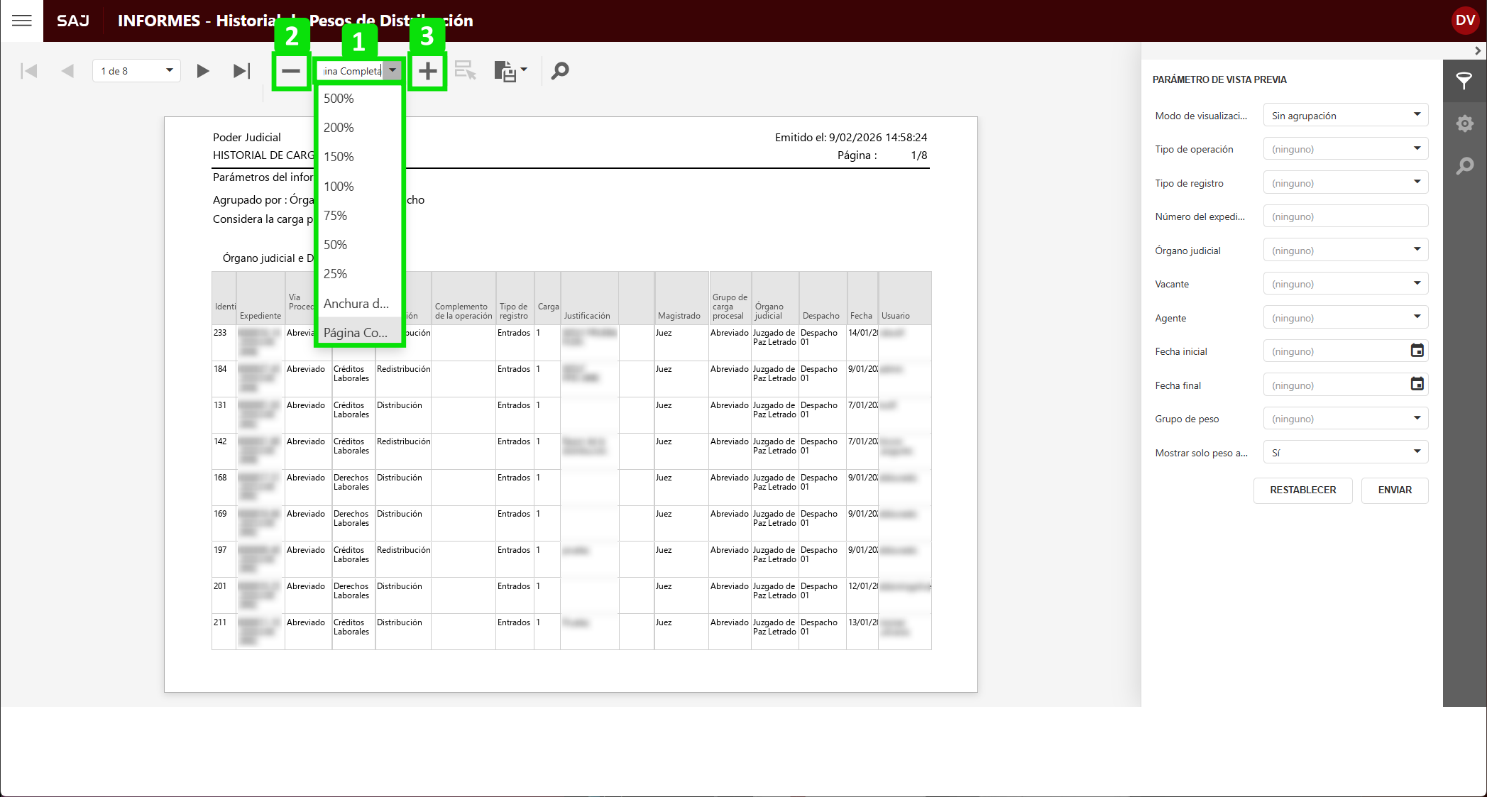Open the filter funnel sidebar panel
Screen dimensions: 1487x797
point(1464,81)
